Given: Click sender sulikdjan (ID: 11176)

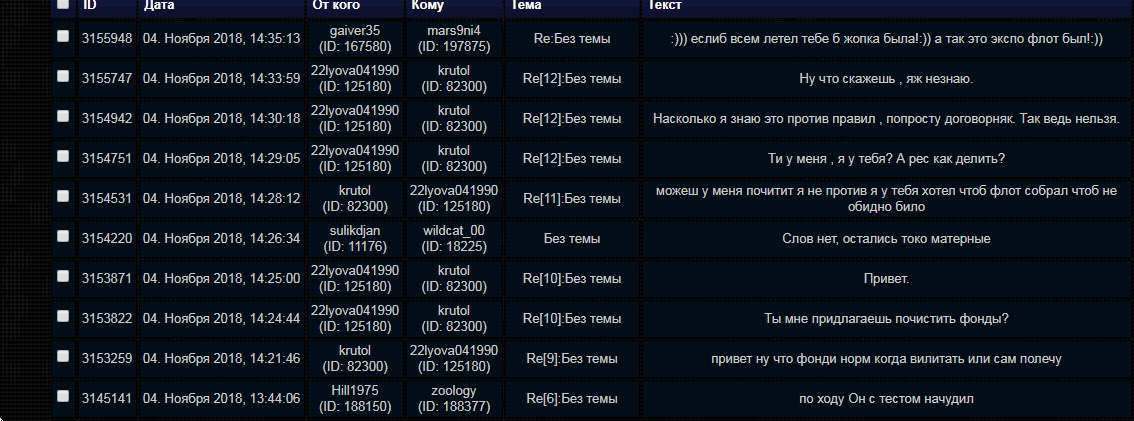Looking at the screenshot, I should pyautogui.click(x=354, y=239).
